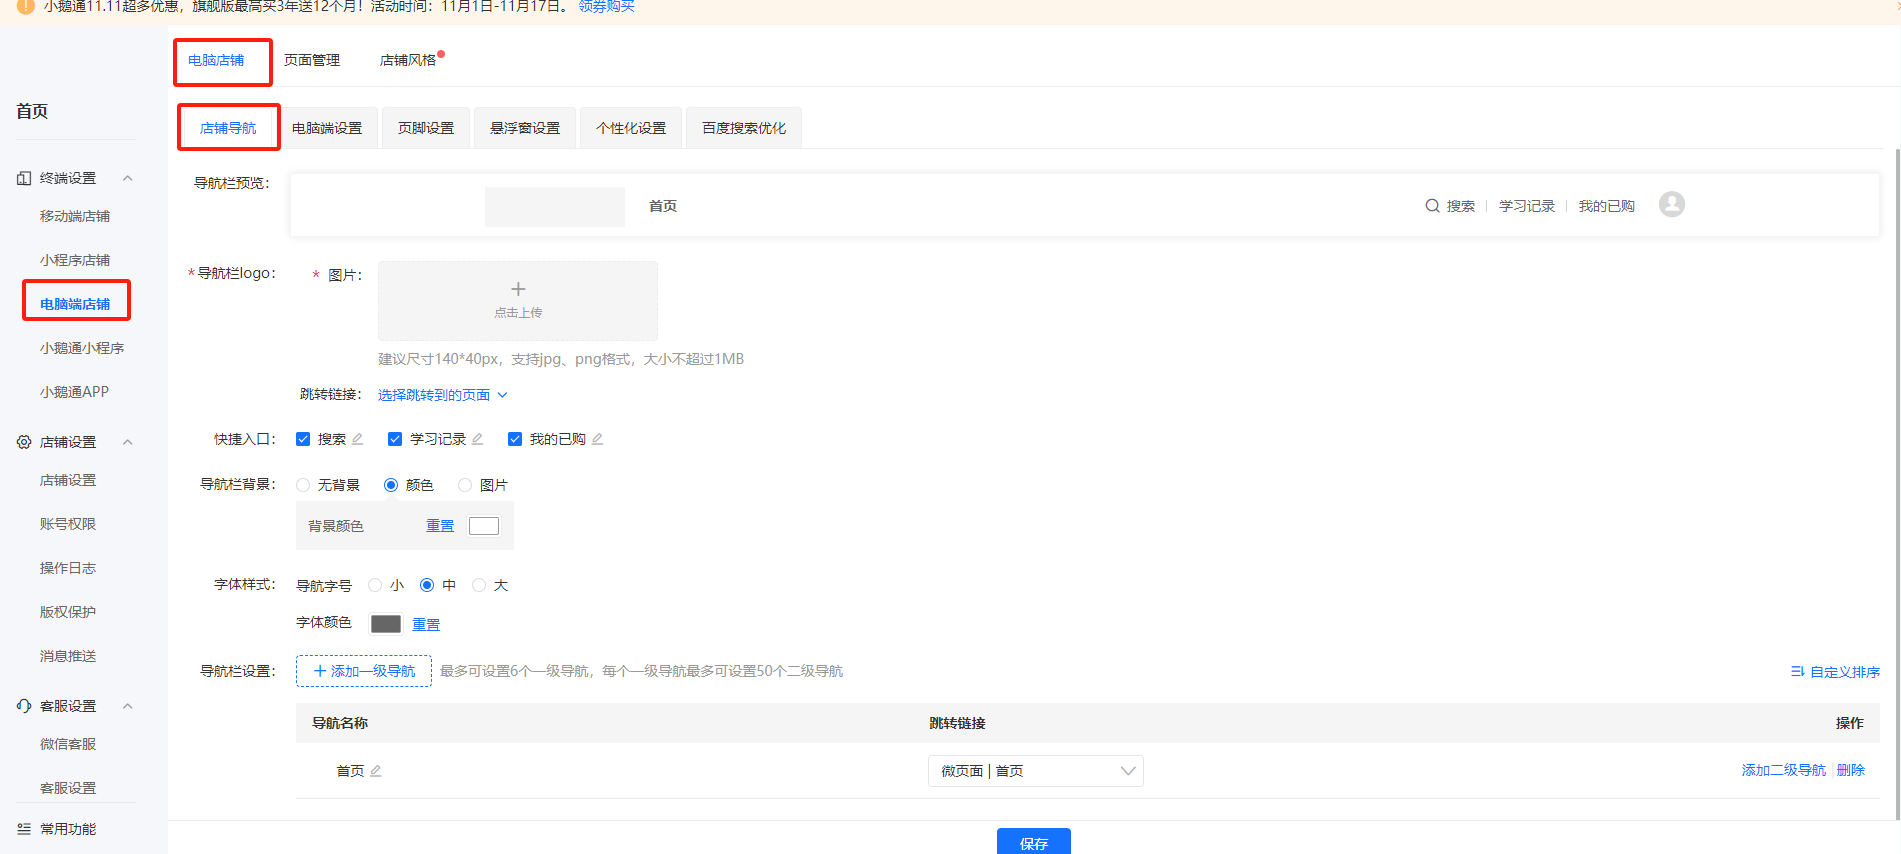Click the 添加一级导航 button
Viewport: 1901px width, 854px height.
[364, 671]
